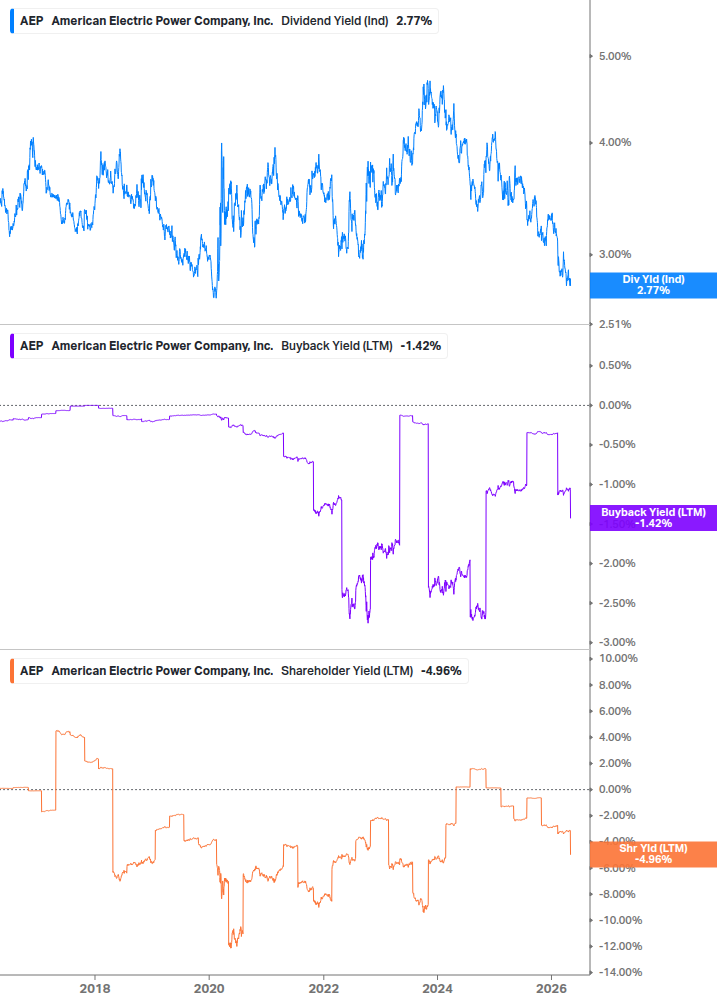The width and height of the screenshot is (717, 1005).
Task: Select the orange 'Shr Yld (LTM) -4.96%' axis tag
Action: (x=653, y=854)
